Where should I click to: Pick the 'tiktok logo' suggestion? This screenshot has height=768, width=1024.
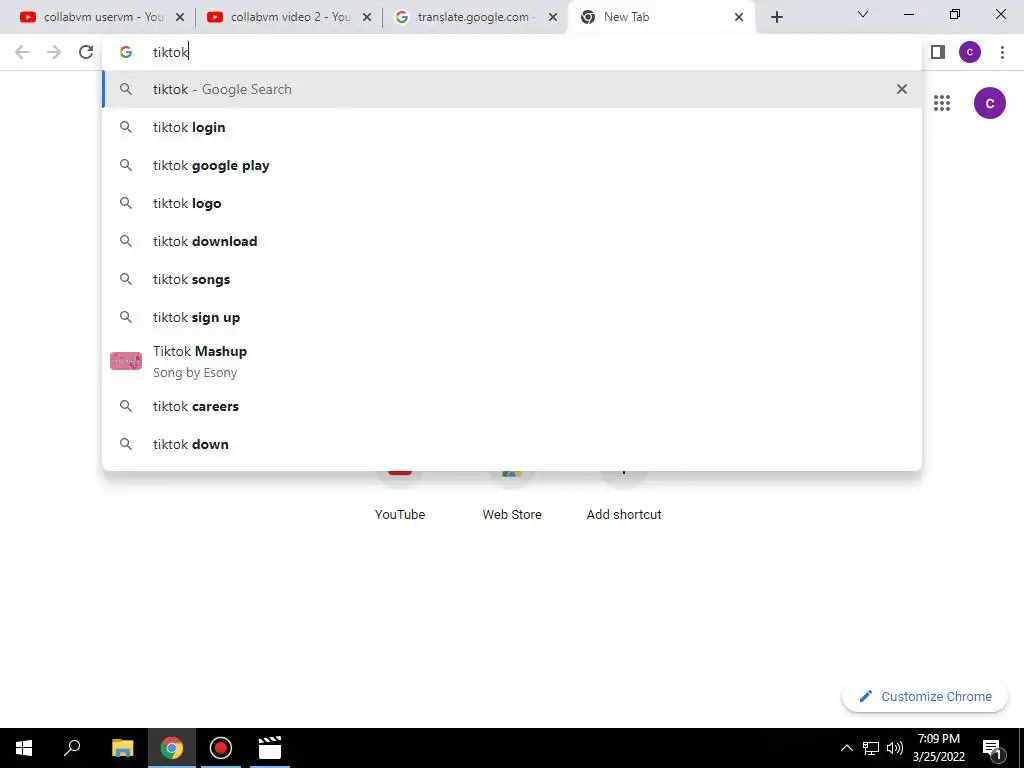pyautogui.click(x=512, y=203)
